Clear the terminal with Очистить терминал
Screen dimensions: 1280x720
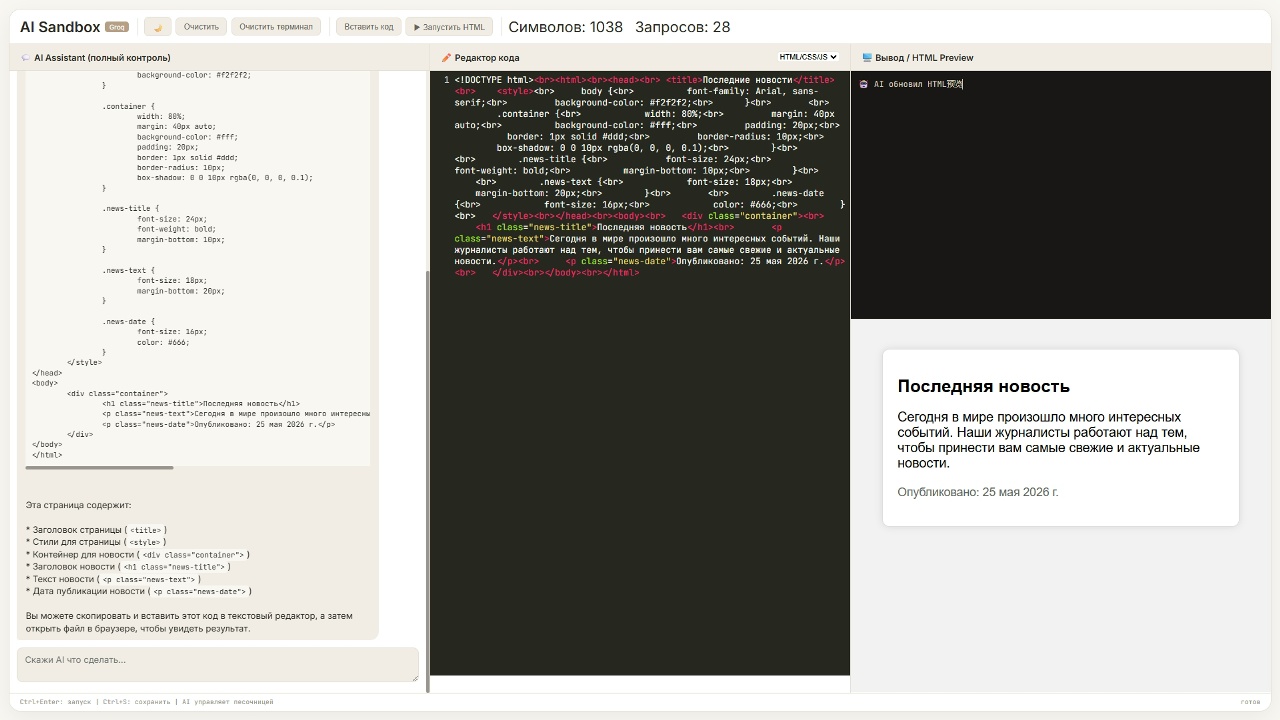point(276,27)
